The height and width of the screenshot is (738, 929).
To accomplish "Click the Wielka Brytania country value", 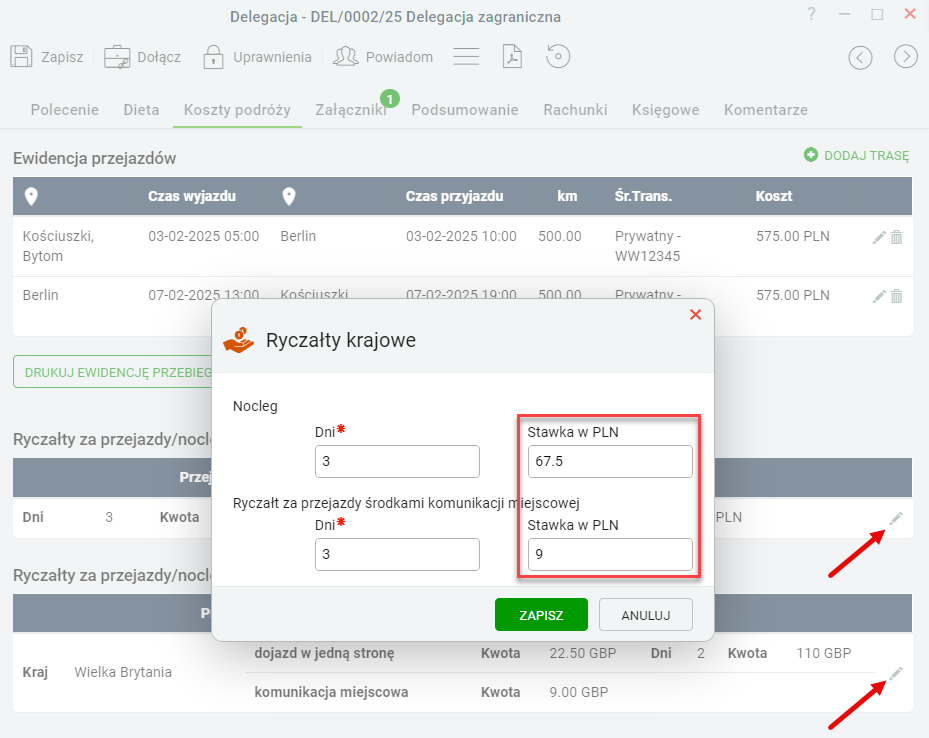I will click(x=123, y=672).
